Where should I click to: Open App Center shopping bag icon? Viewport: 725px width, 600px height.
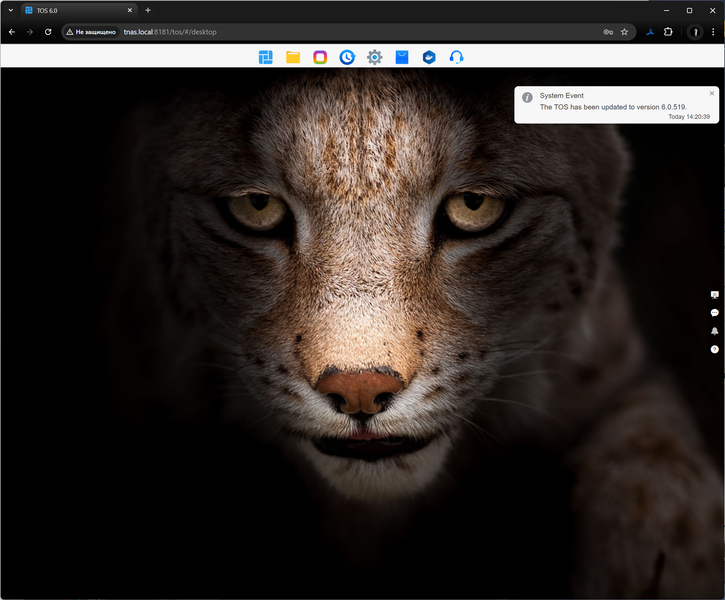tap(402, 57)
